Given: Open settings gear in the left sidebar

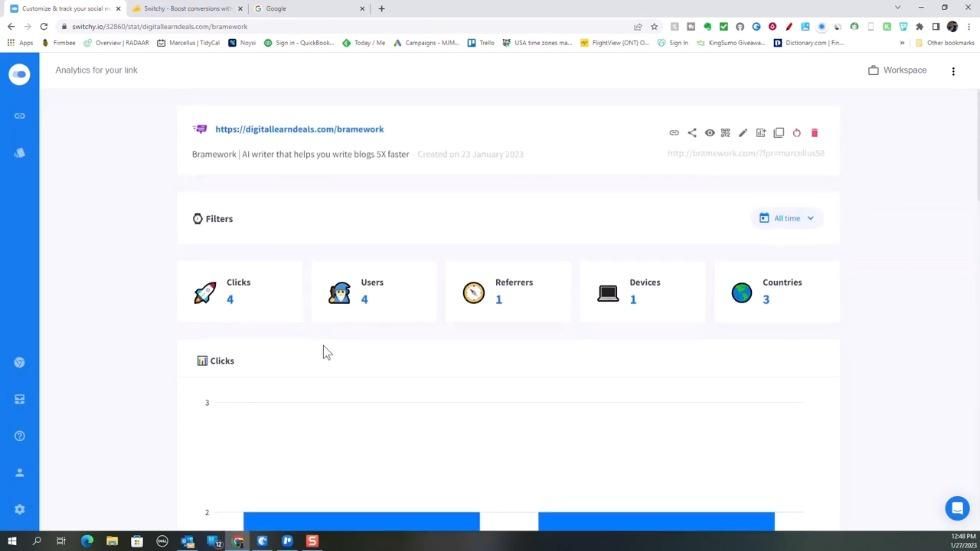Looking at the screenshot, I should click(x=19, y=509).
